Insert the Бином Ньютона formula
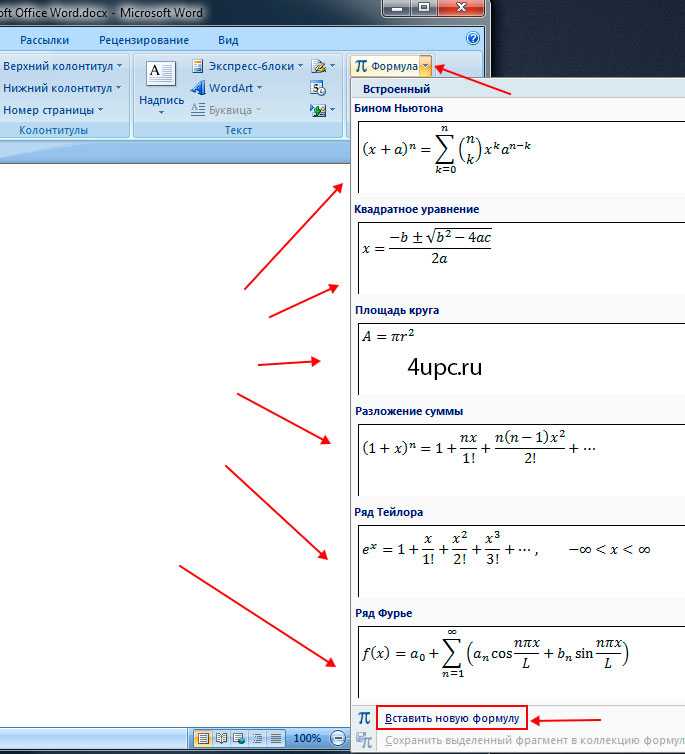Image resolution: width=685 pixels, height=754 pixels. click(521, 157)
